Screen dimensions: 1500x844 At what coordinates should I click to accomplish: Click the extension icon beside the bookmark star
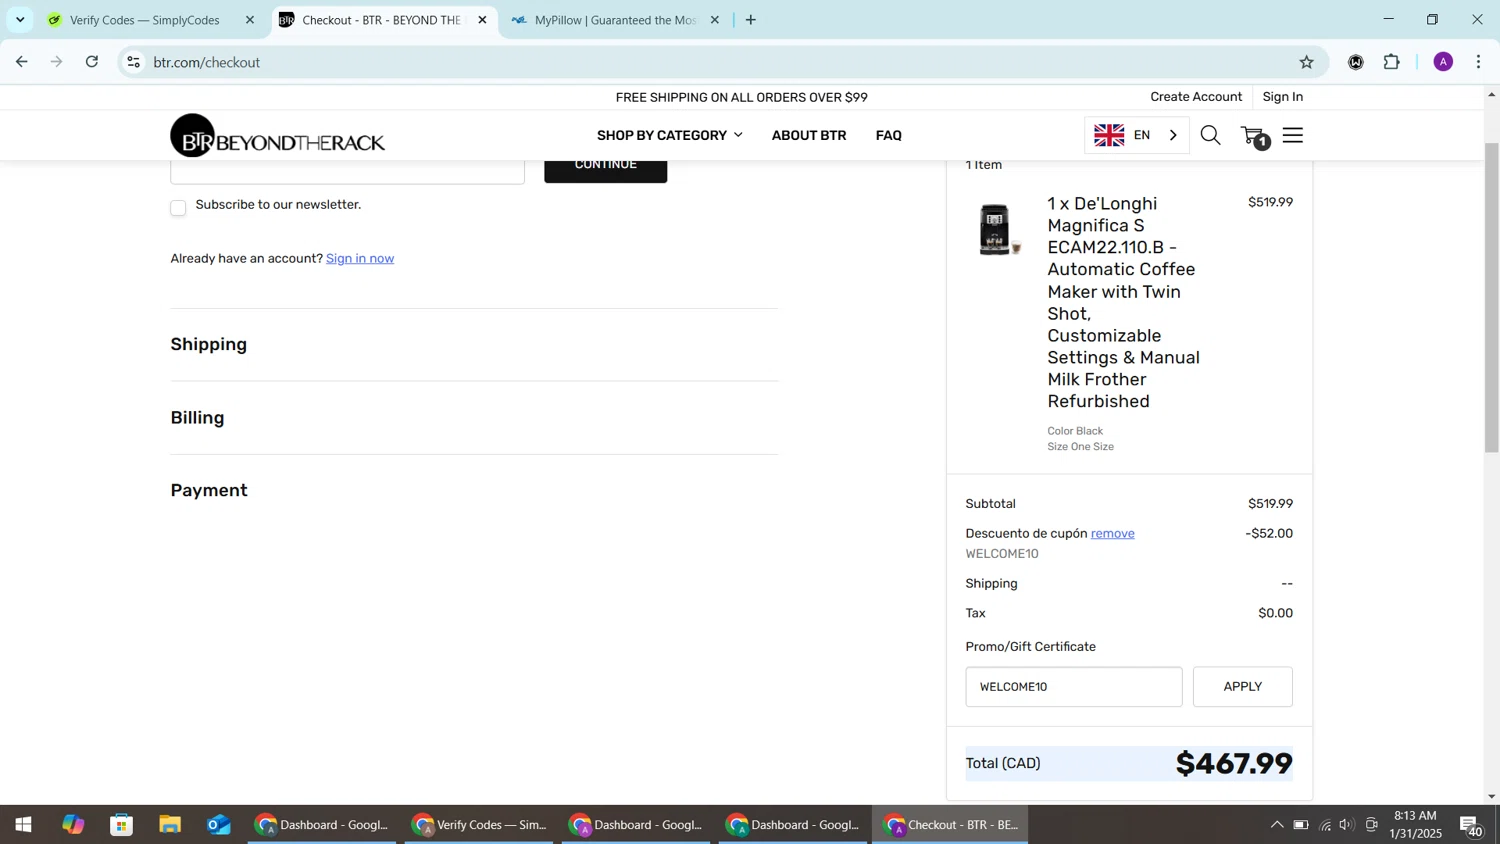point(1355,62)
